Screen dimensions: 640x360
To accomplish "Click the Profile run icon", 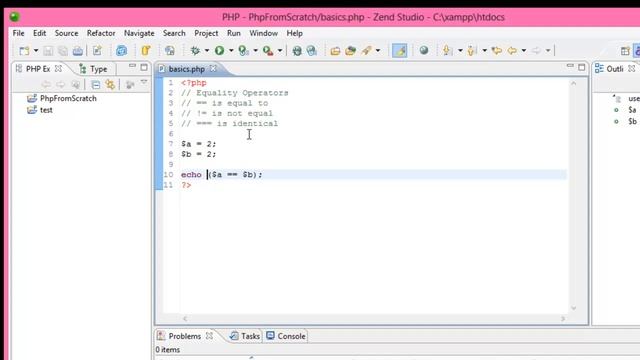I will (x=244, y=51).
